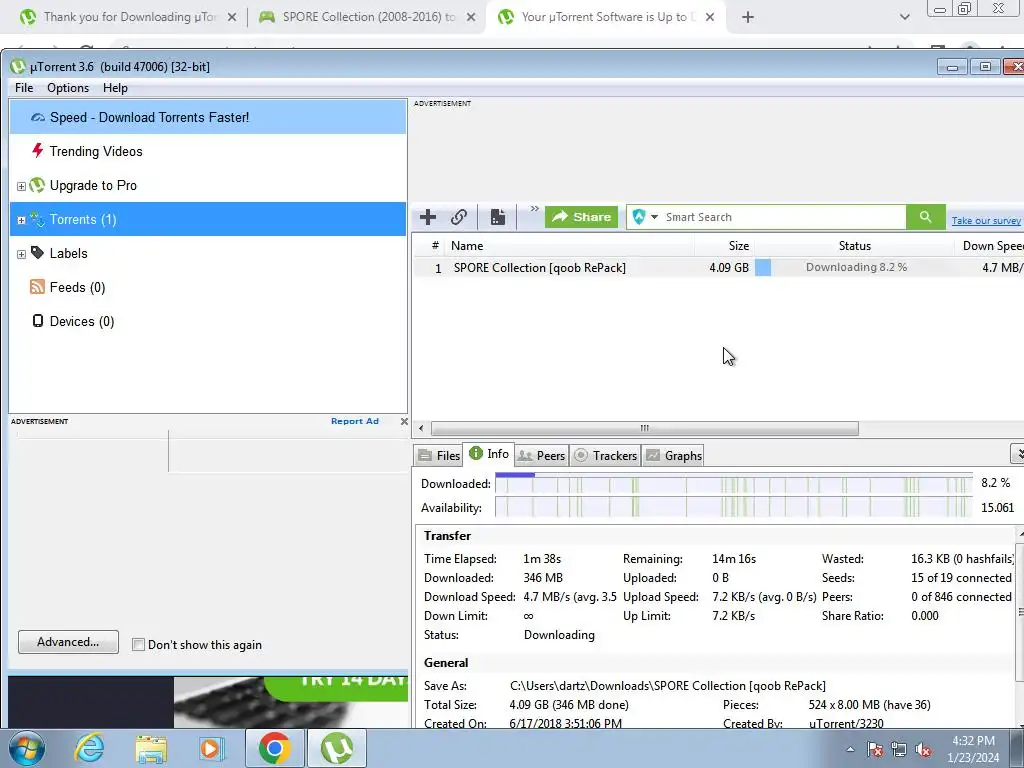
Task: Open the File menu
Action: click(24, 88)
